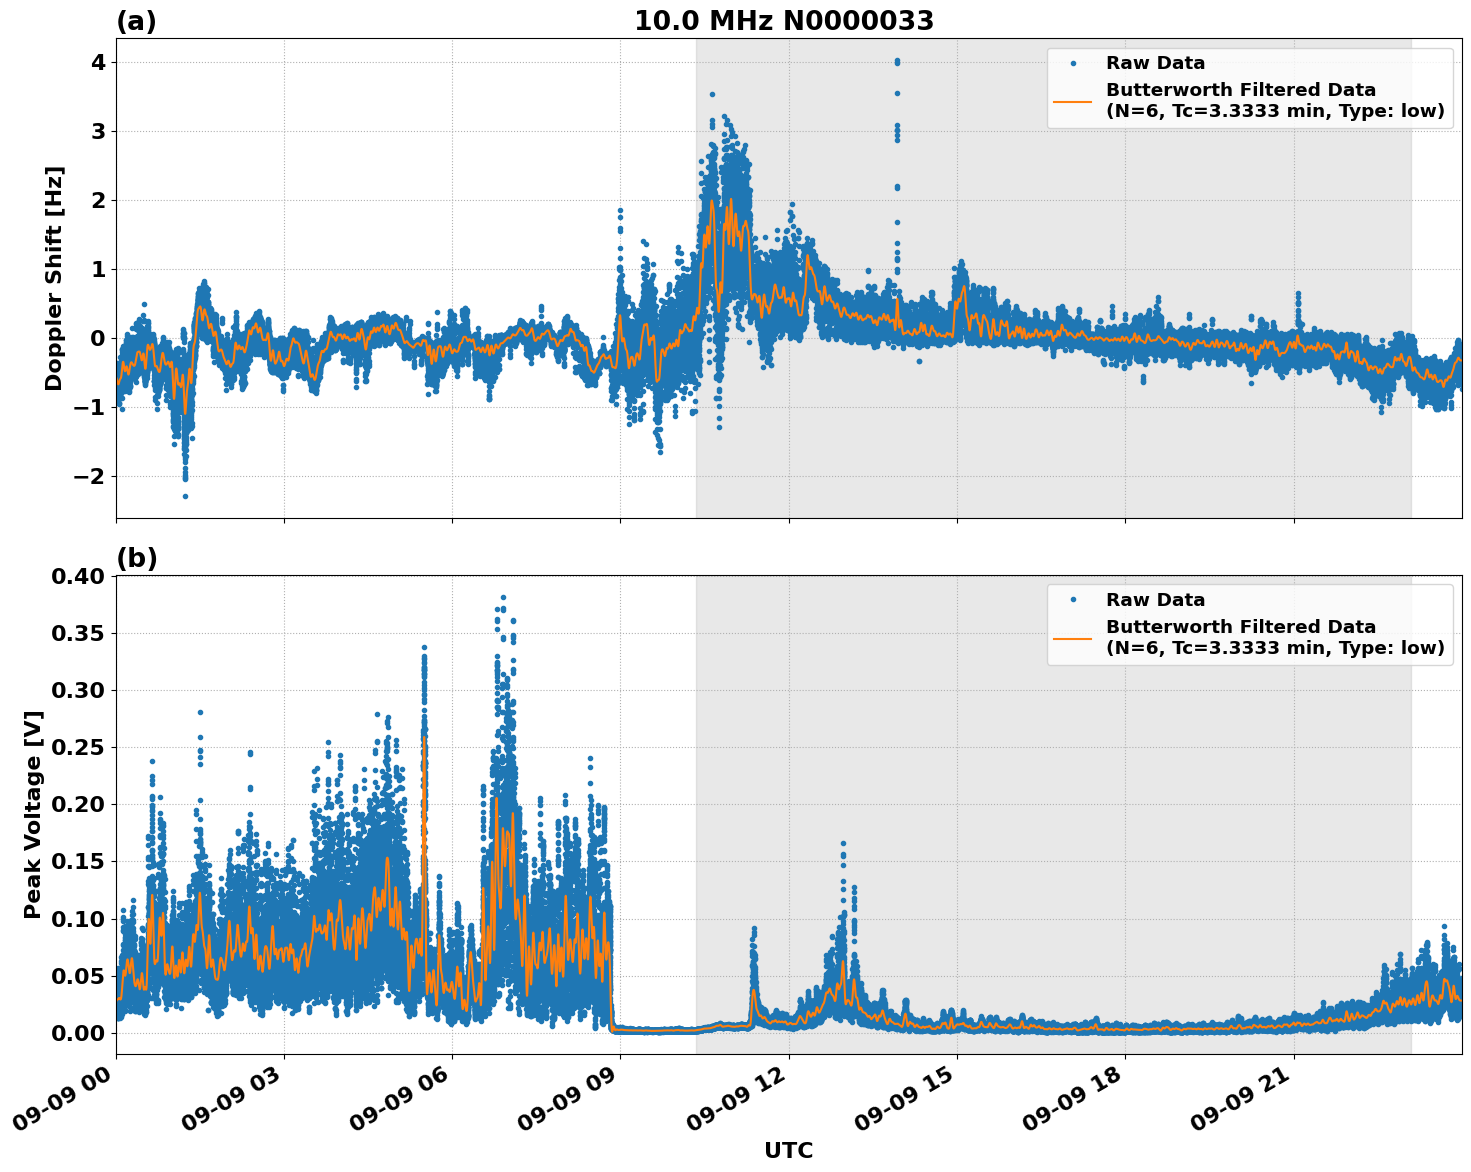1471x1172 pixels.
Task: Click the title 10.0 MHz N0000033
Action: pyautogui.click(x=785, y=18)
